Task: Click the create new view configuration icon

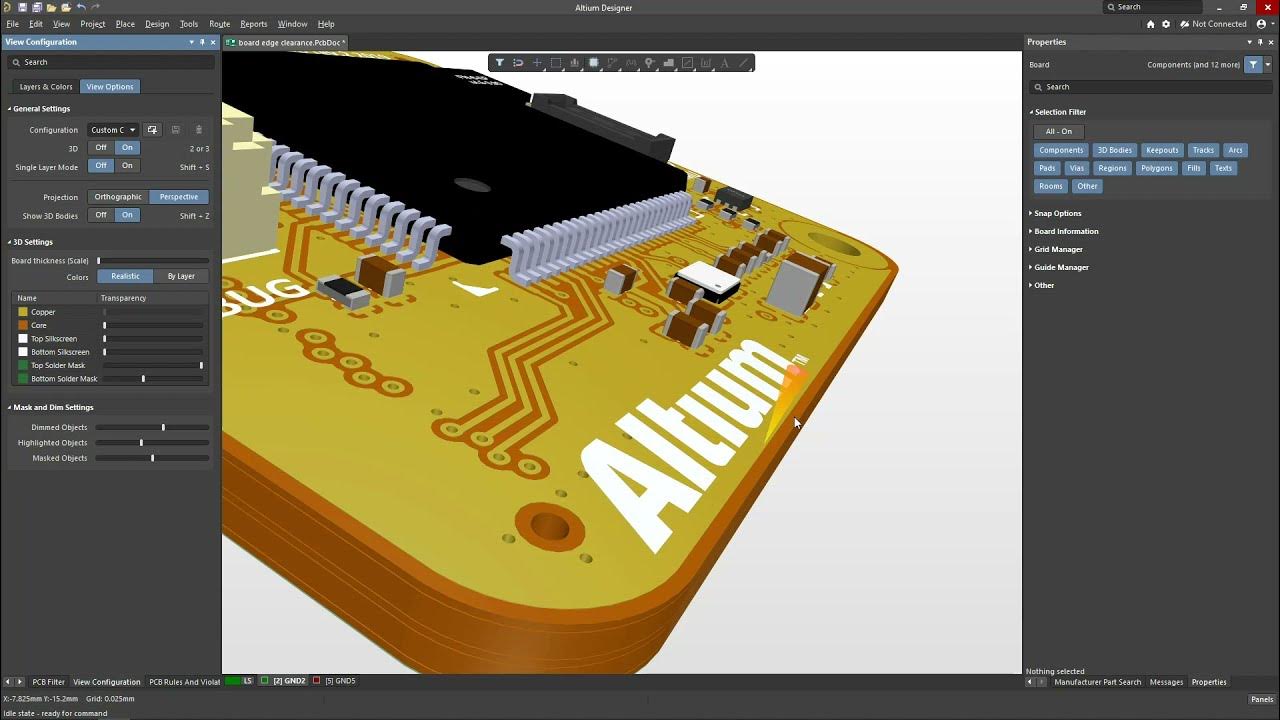Action: 152,130
